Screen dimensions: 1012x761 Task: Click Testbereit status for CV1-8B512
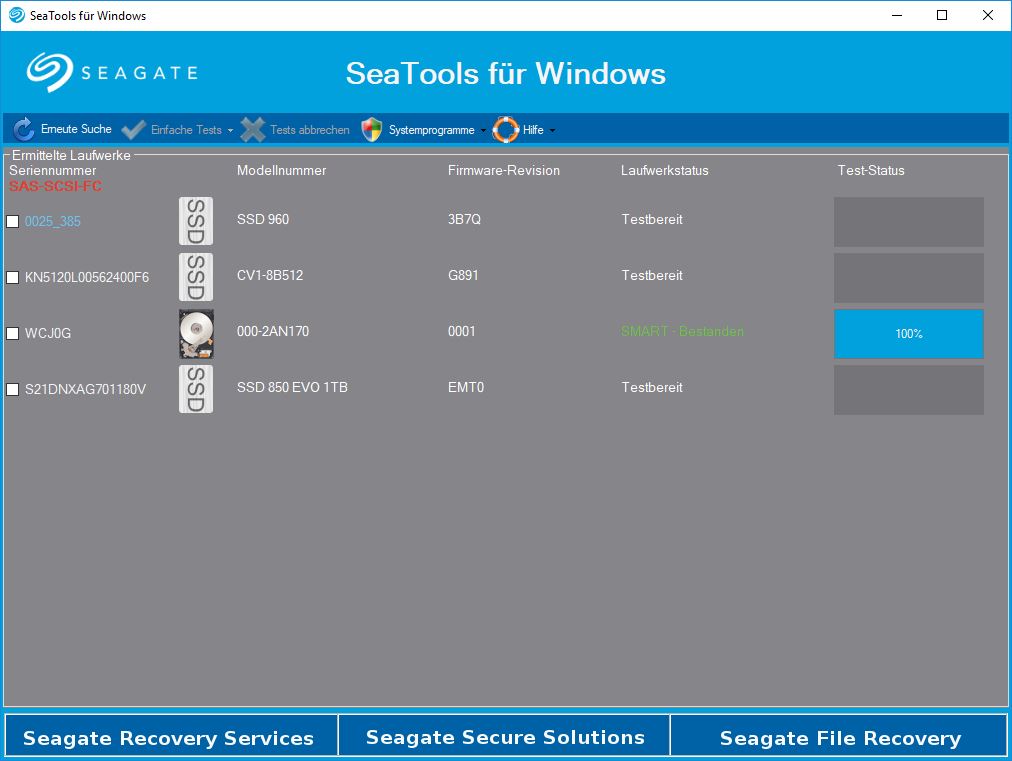[x=652, y=275]
